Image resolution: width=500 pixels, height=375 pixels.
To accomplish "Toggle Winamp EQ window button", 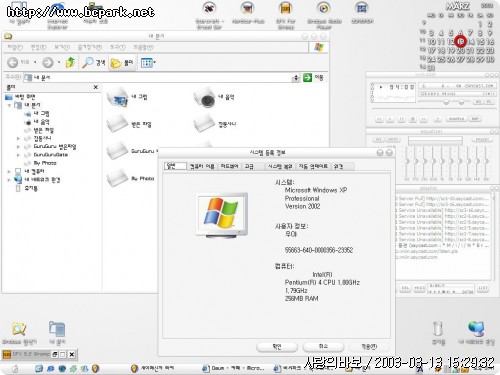I will point(478,102).
